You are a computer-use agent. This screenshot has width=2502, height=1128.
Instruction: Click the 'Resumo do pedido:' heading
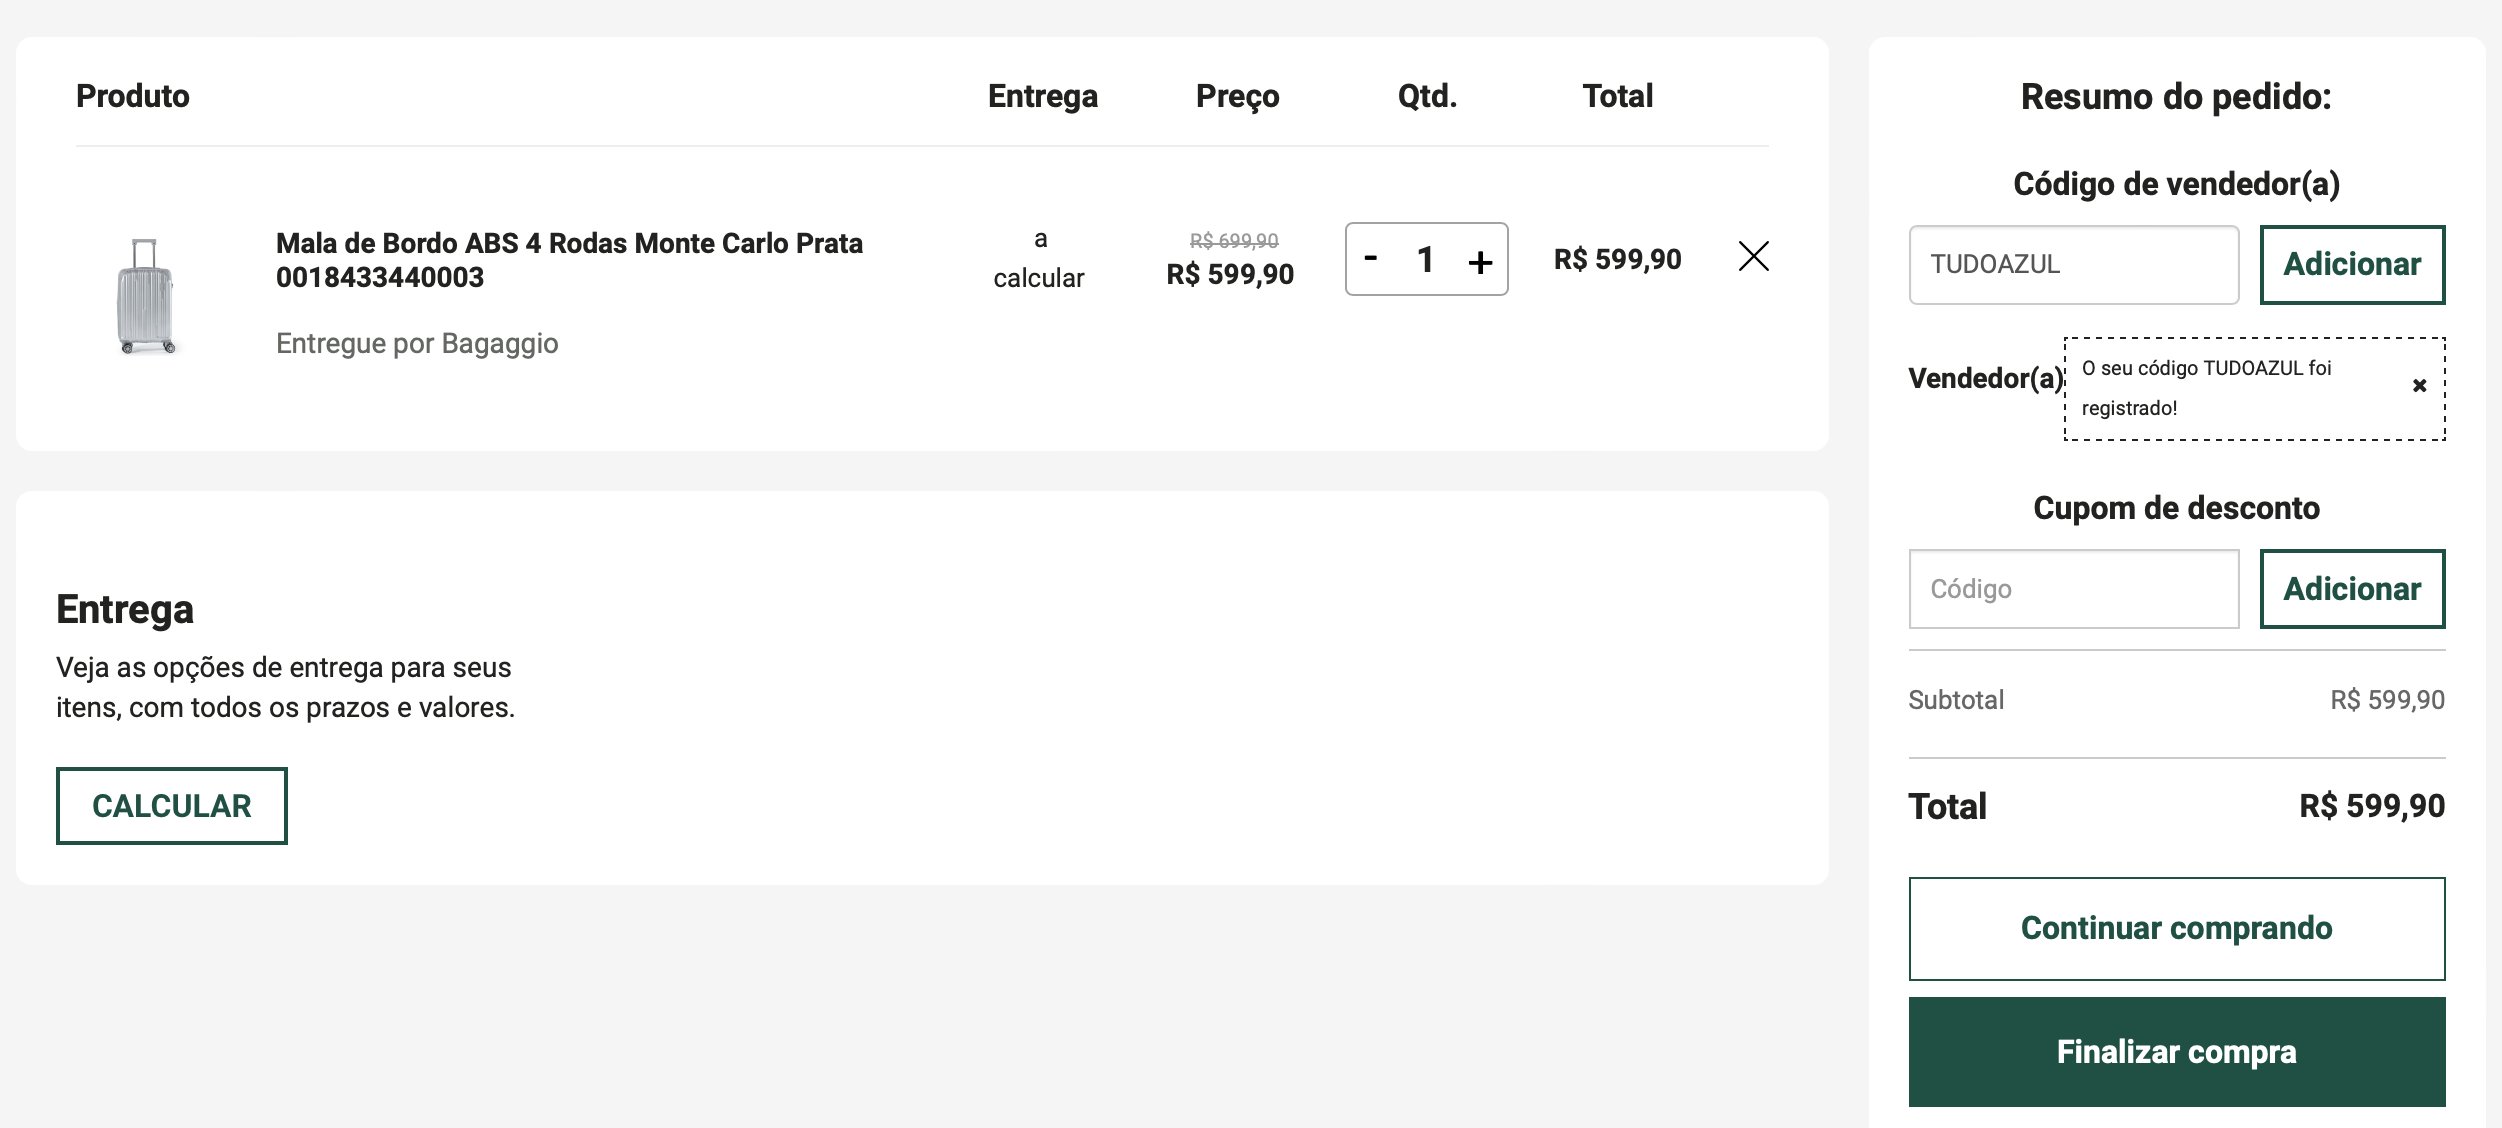point(2176,97)
